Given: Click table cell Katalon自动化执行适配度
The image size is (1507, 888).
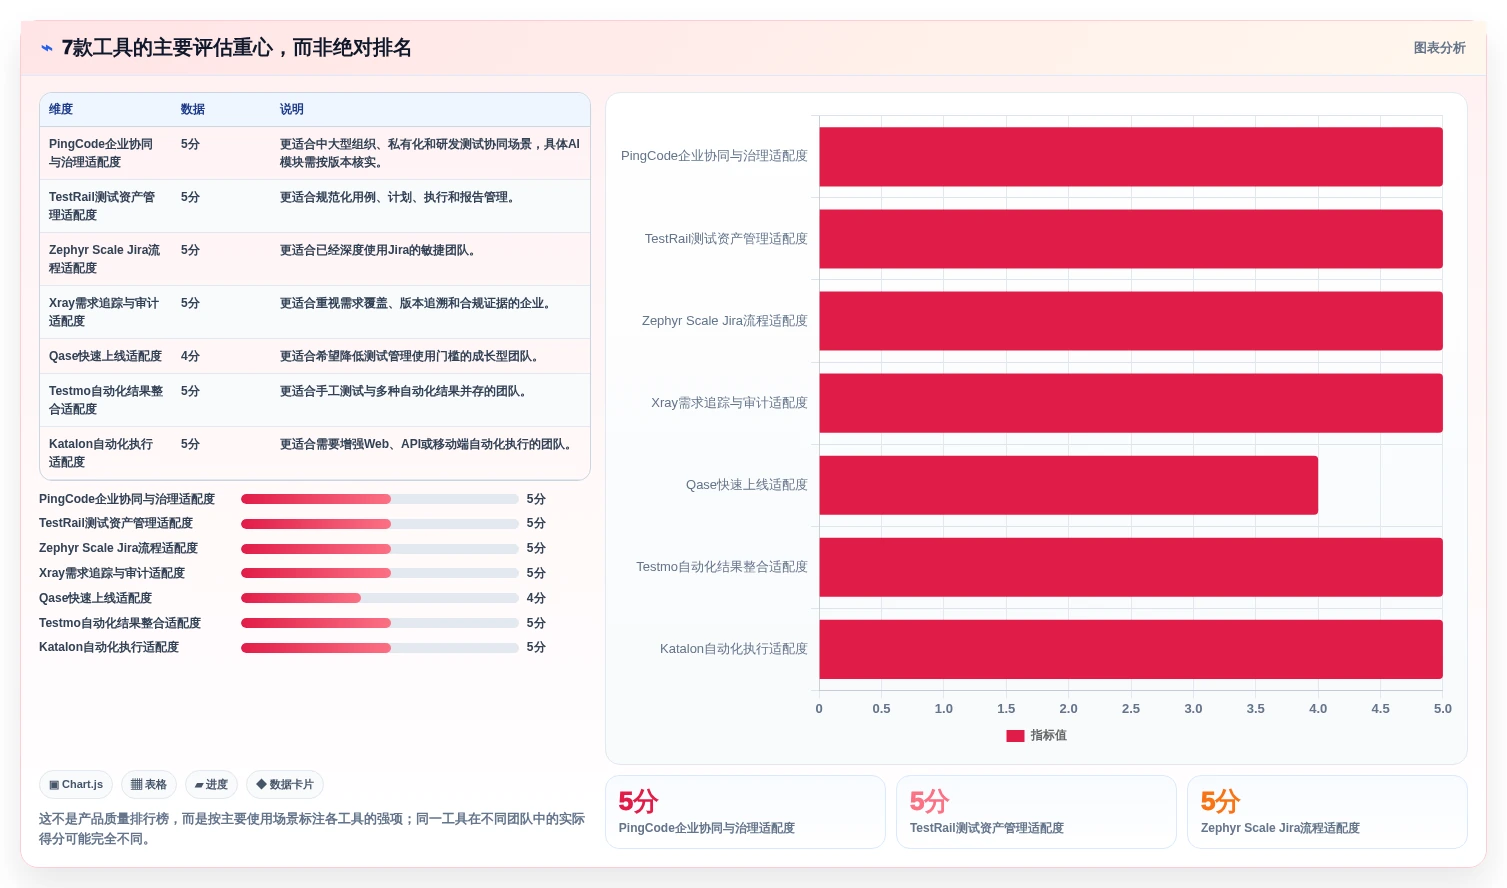Looking at the screenshot, I should pos(105,453).
